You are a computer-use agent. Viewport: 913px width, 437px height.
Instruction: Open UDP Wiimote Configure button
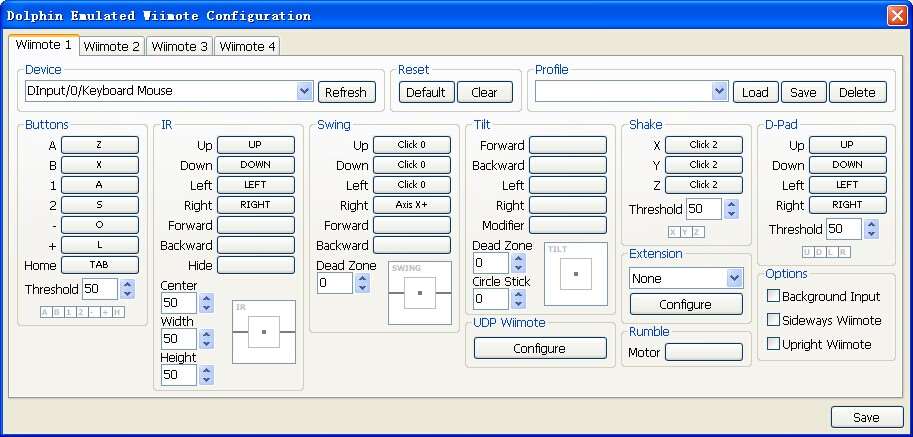click(x=540, y=349)
